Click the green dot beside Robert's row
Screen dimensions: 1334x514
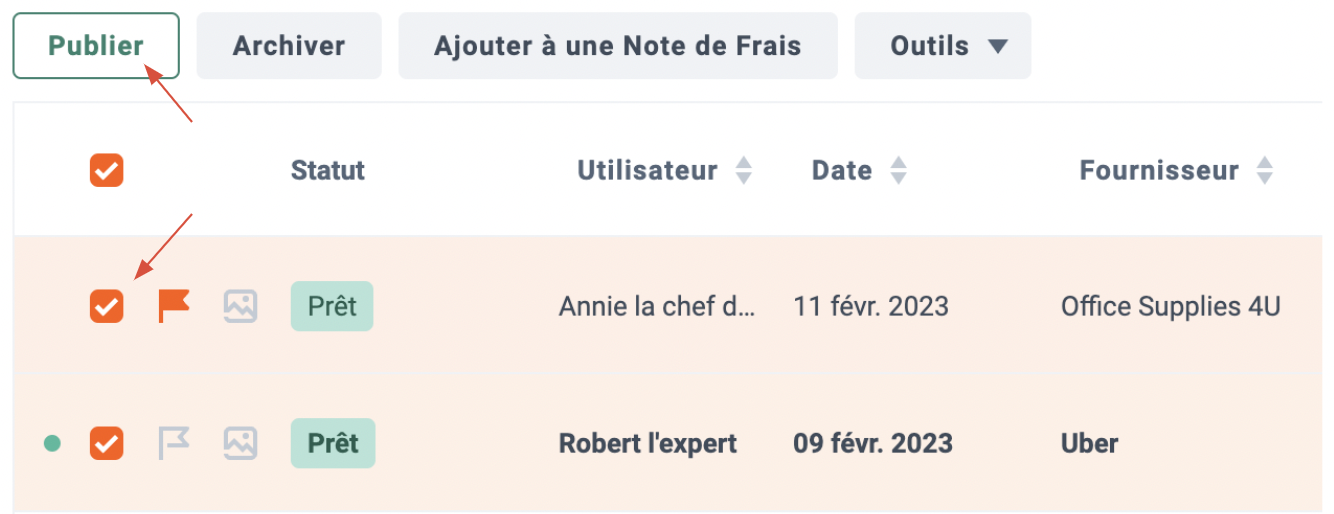[53, 443]
